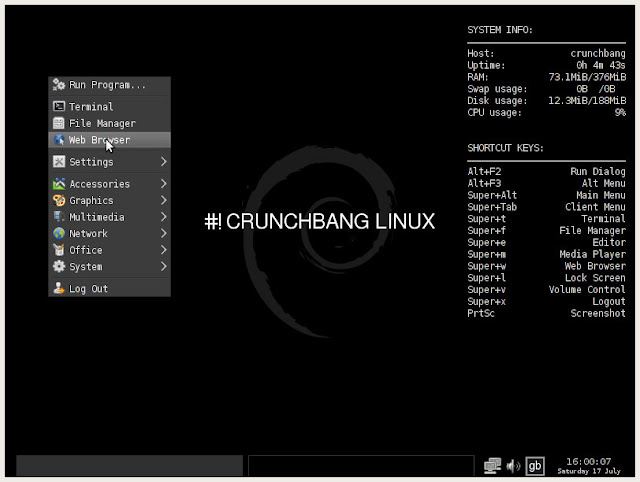Click the Alt+F3 shortcut text
The image size is (640, 482).
[x=484, y=183]
